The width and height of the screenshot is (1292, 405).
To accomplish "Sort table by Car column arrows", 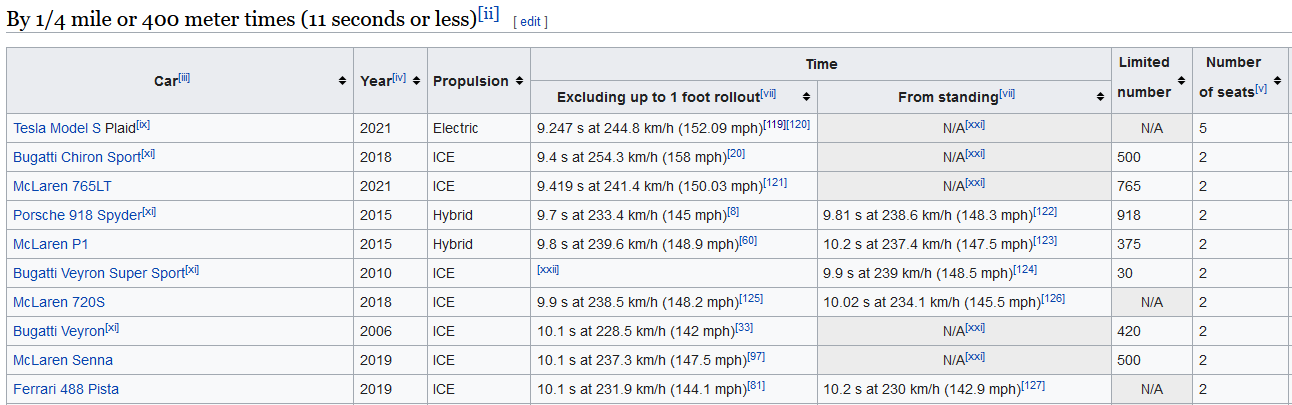I will tap(343, 81).
